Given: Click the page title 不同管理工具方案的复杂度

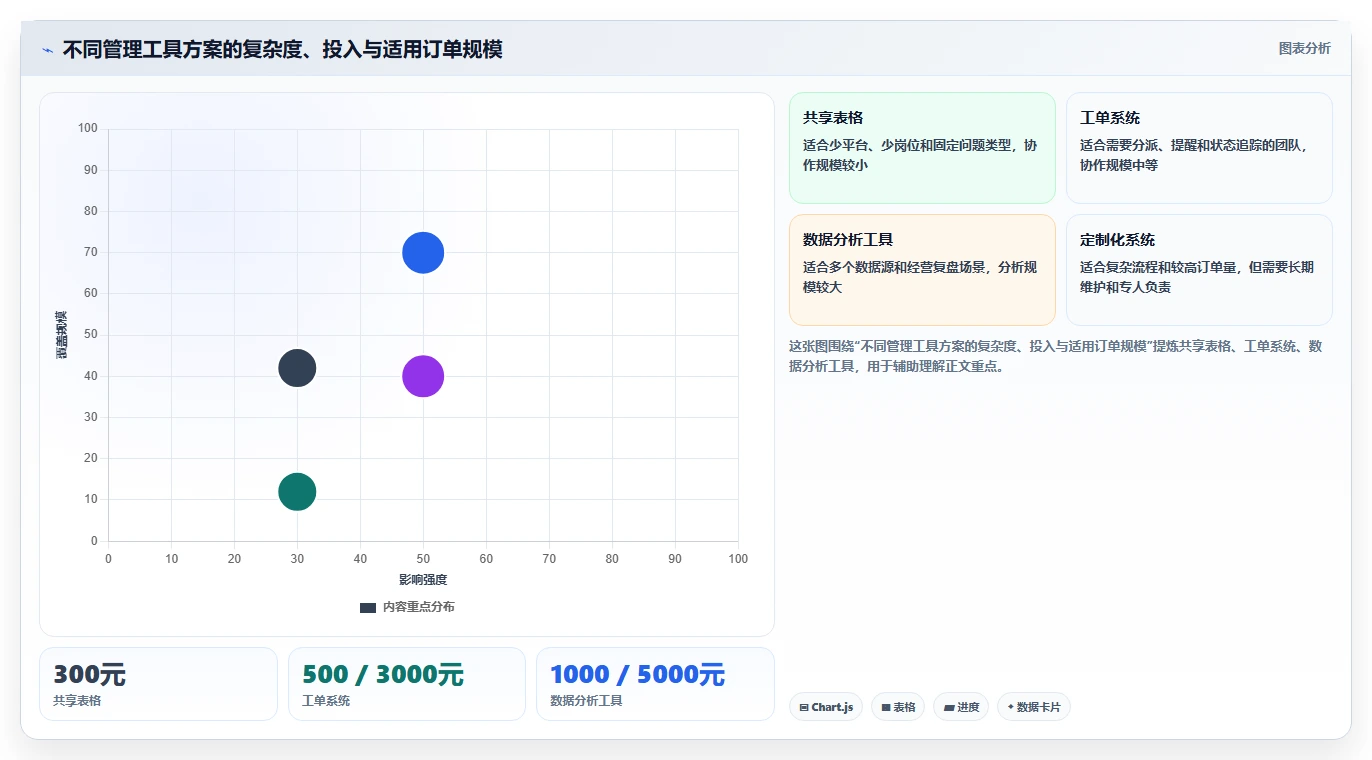Looking at the screenshot, I should [x=282, y=49].
